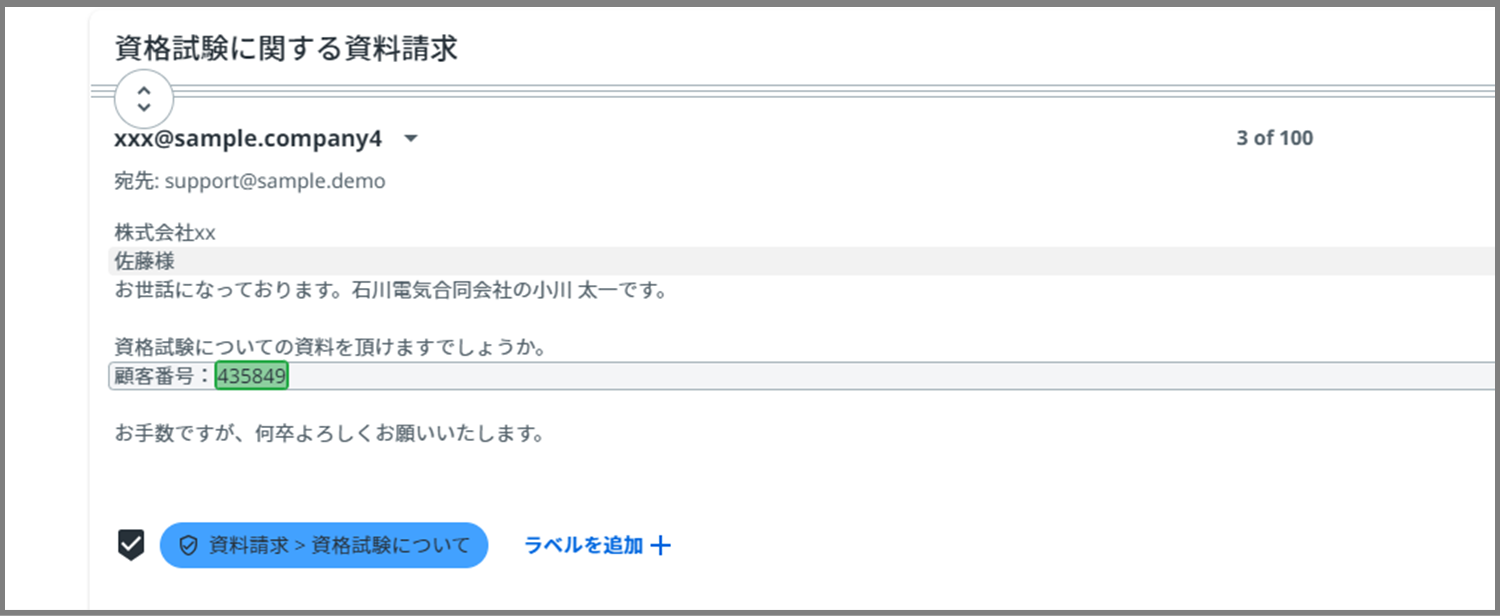Click the recipient support@sample.demo
The height and width of the screenshot is (616, 1500).
click(x=275, y=182)
